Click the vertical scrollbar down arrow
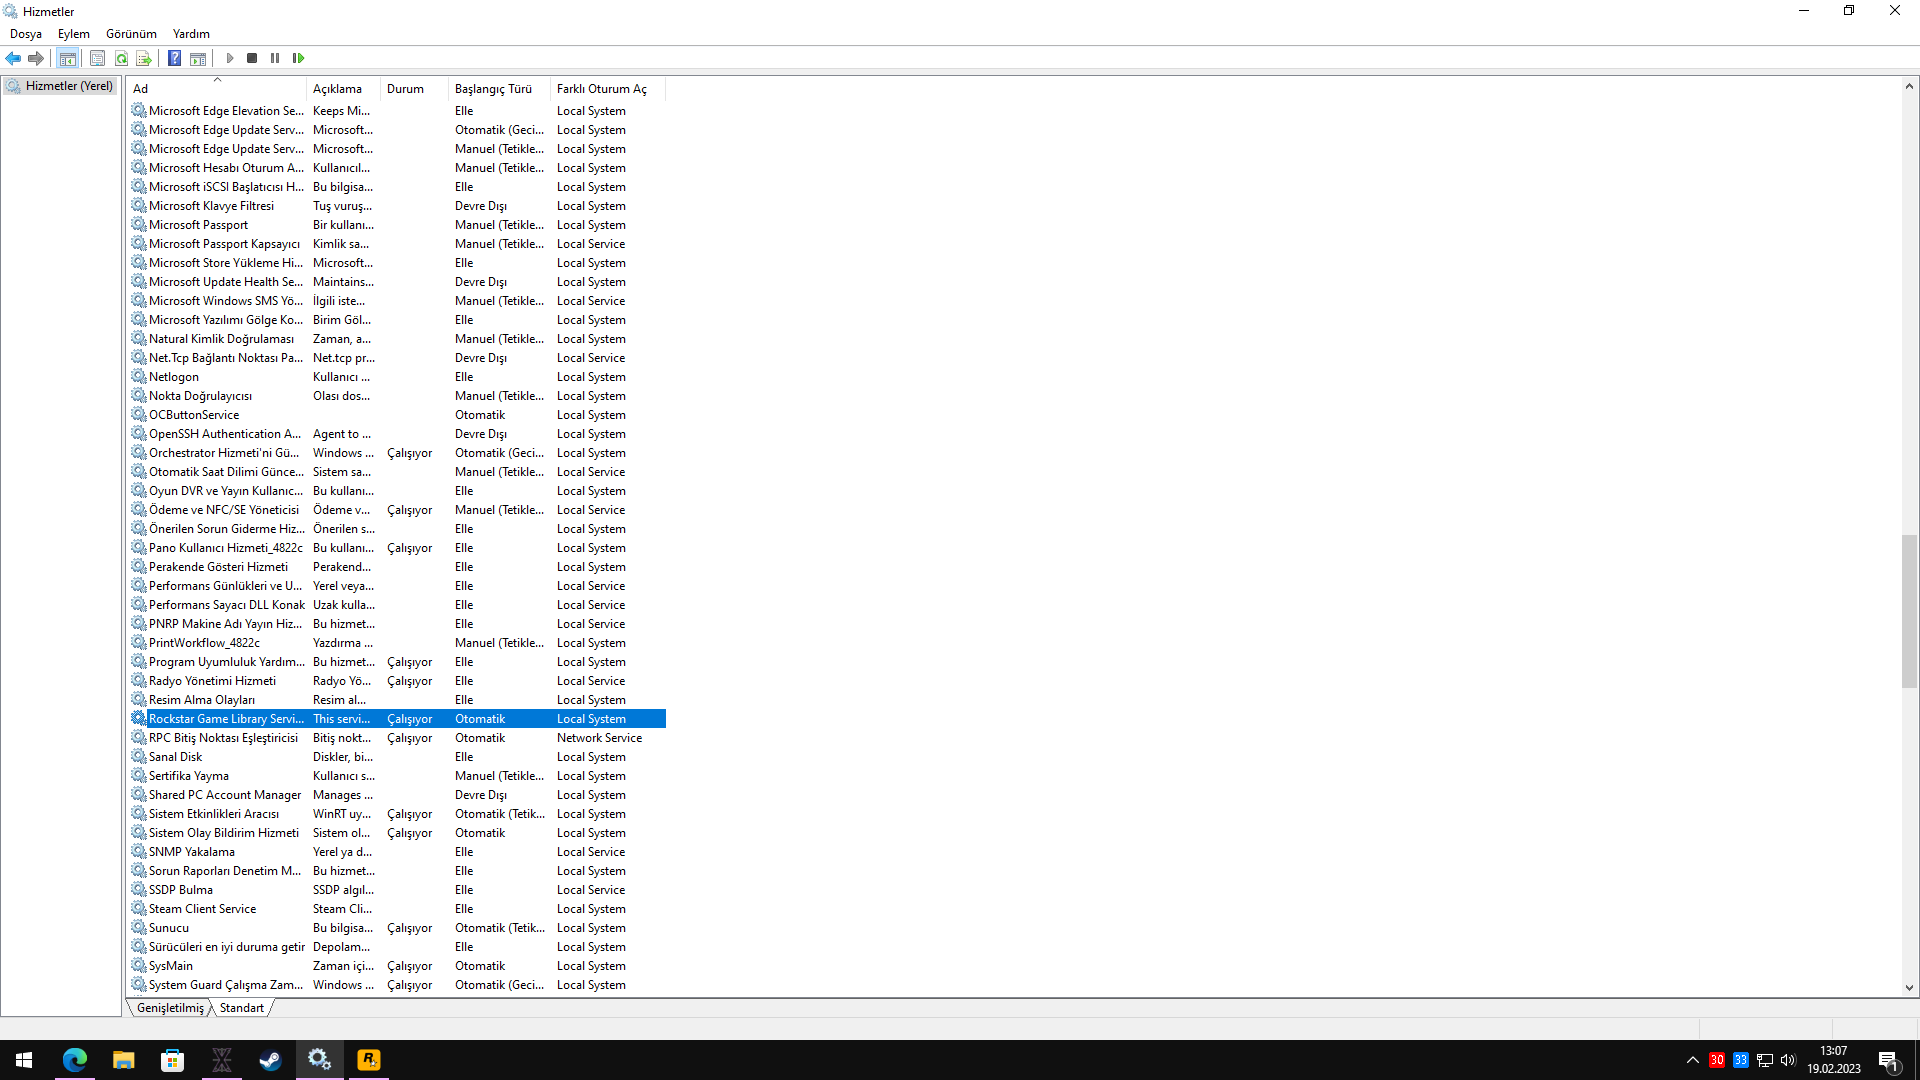Image resolution: width=1920 pixels, height=1080 pixels. click(1909, 988)
